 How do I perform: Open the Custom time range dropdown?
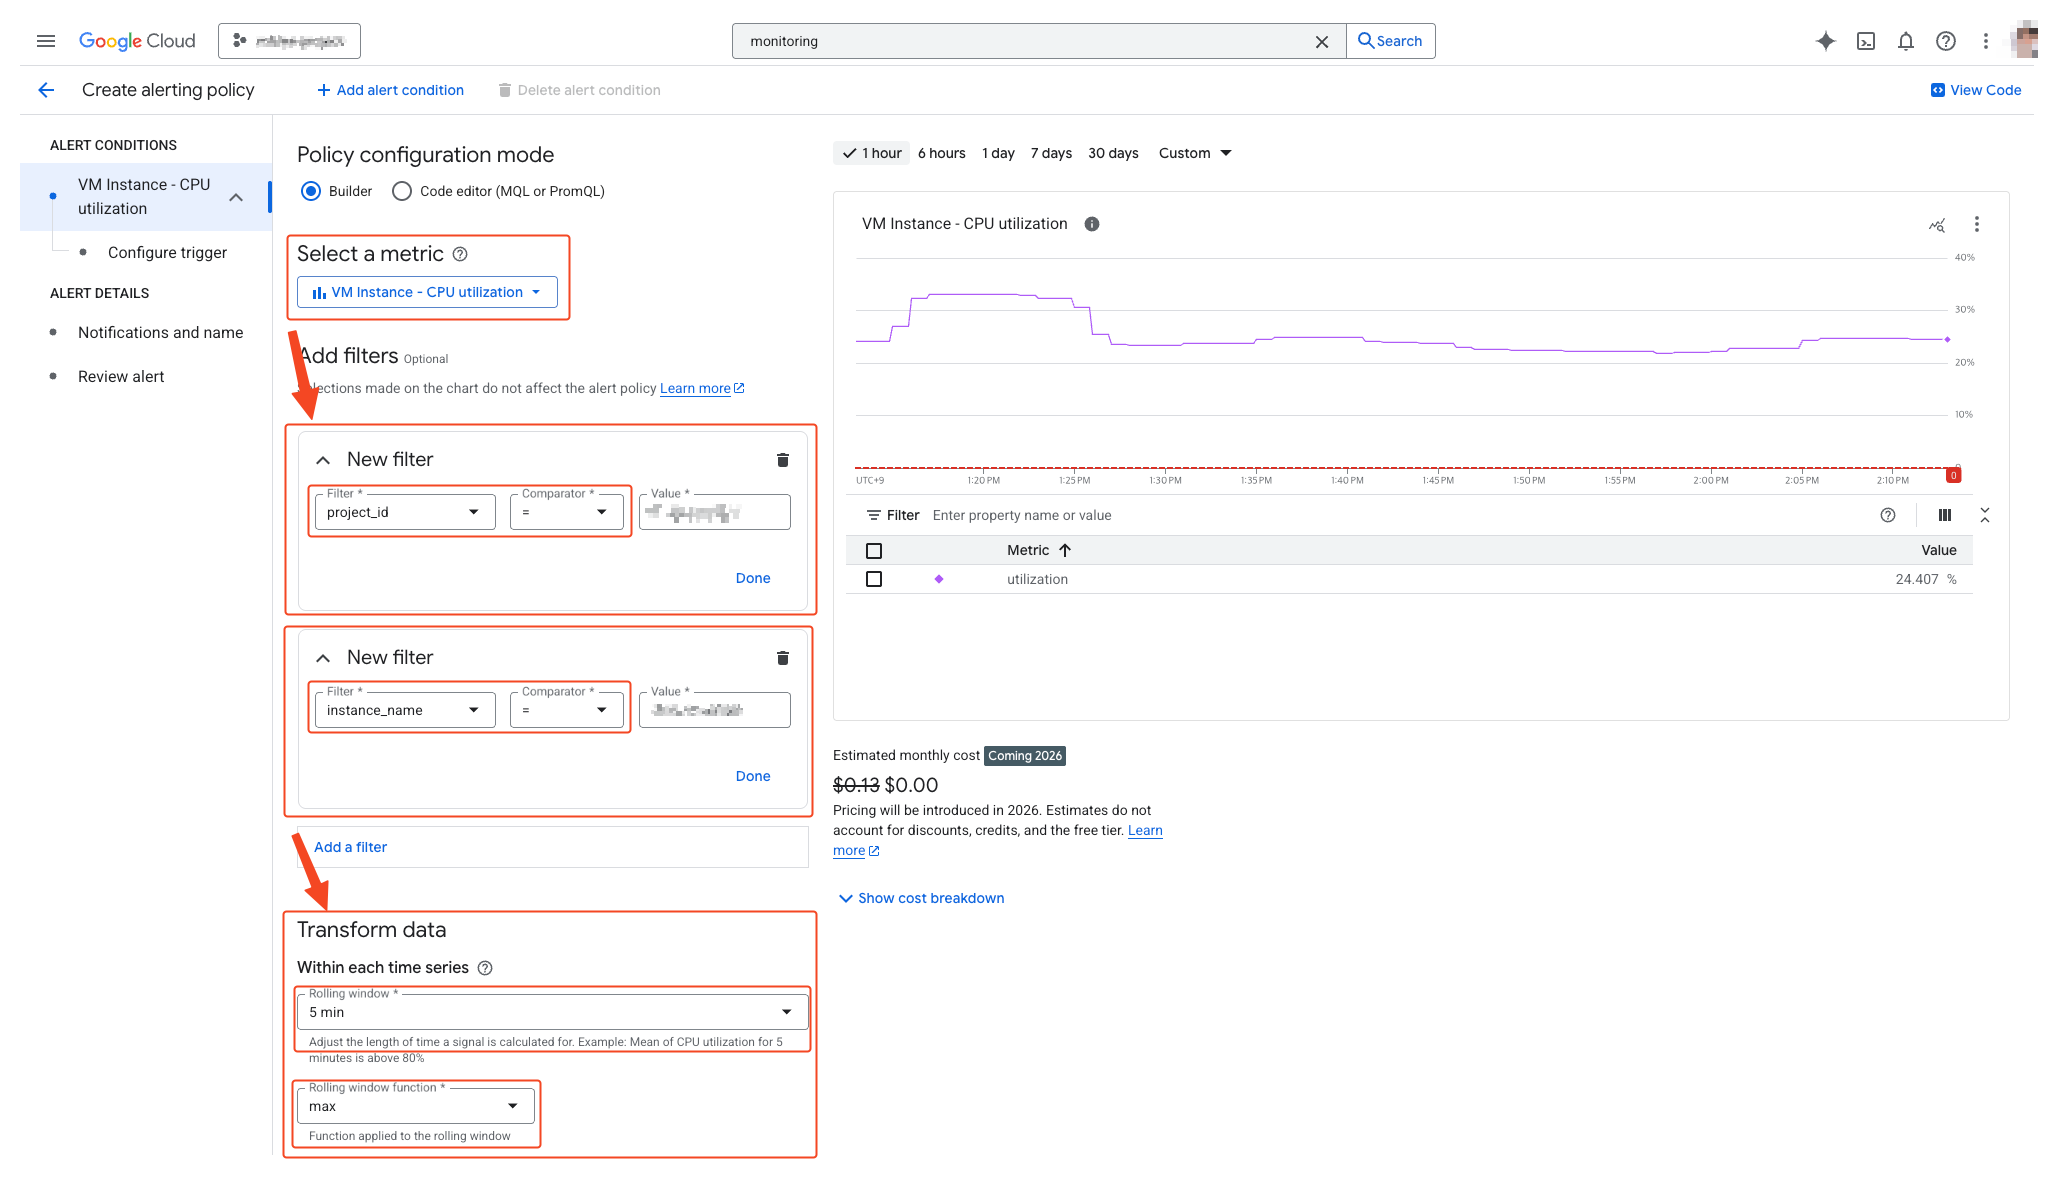[x=1195, y=153]
